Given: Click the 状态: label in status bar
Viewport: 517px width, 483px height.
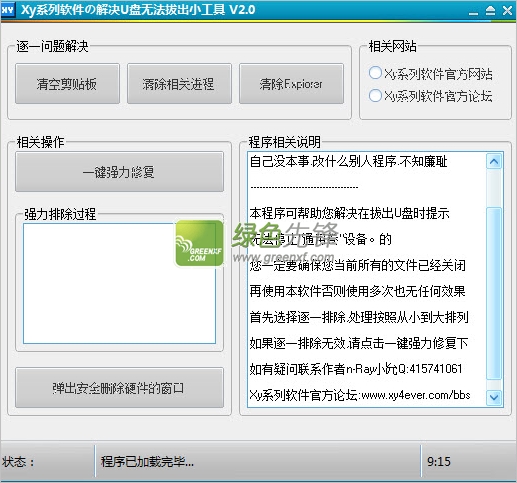Looking at the screenshot, I should 18,462.
